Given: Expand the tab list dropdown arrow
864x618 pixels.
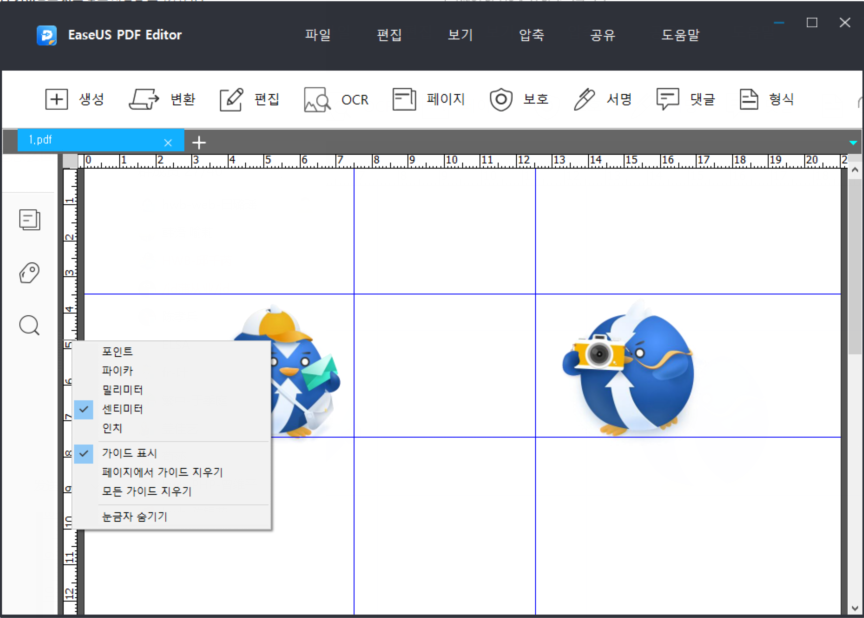Looking at the screenshot, I should 853,143.
